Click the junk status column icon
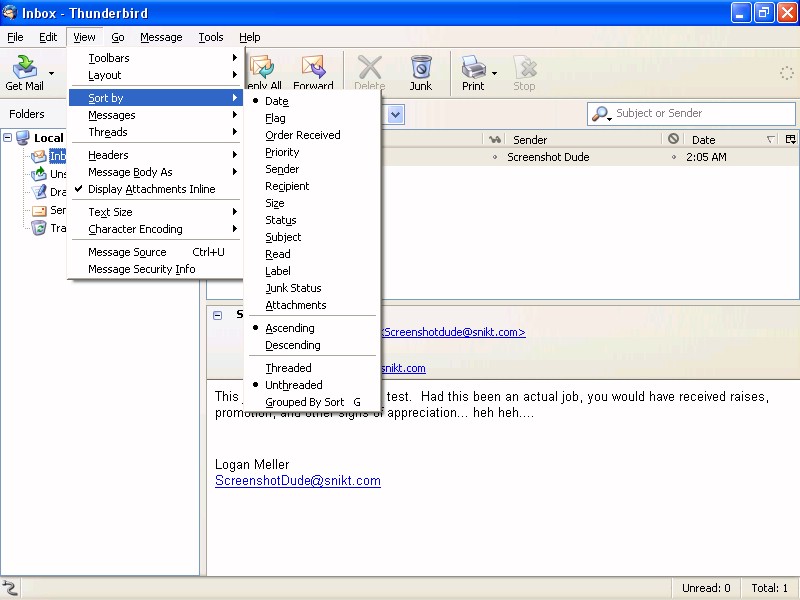 pos(673,139)
